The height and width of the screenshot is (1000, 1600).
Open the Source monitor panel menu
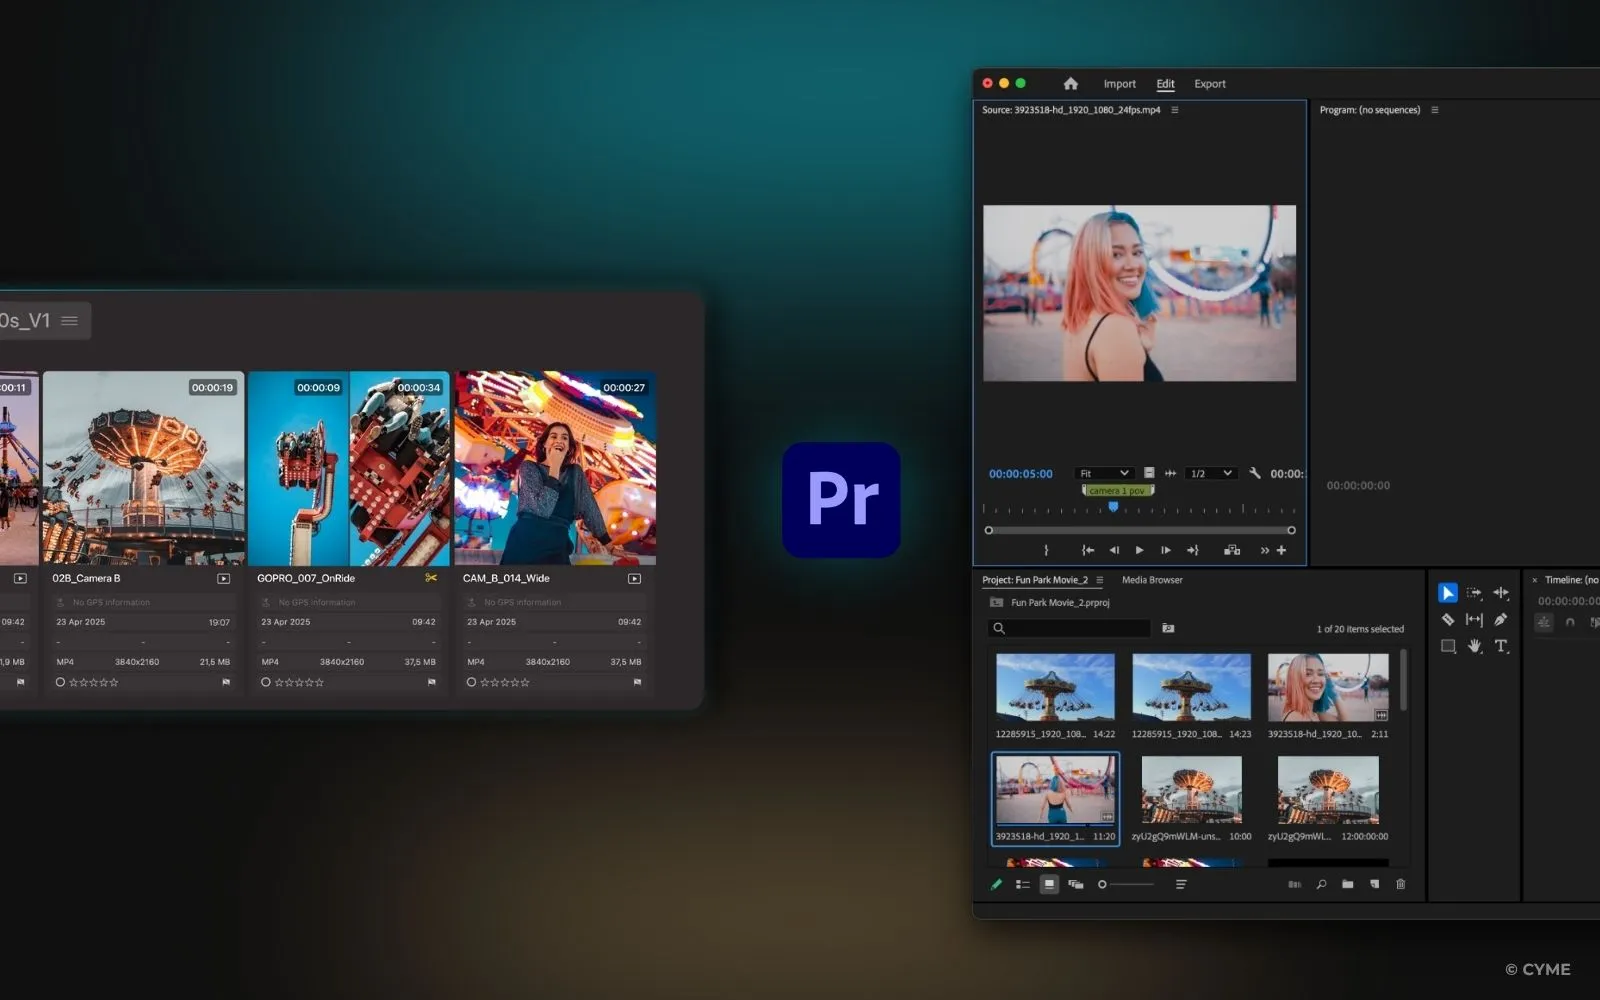[1175, 110]
